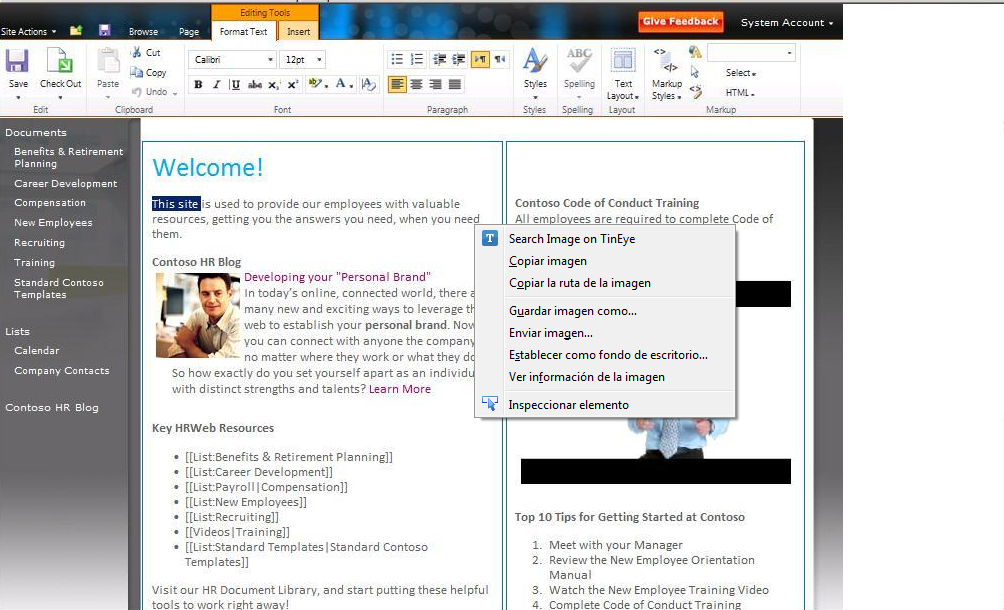The width and height of the screenshot is (1004, 610).
Task: Open Benefits & Retirement Planning sidebar link
Action: tap(69, 157)
